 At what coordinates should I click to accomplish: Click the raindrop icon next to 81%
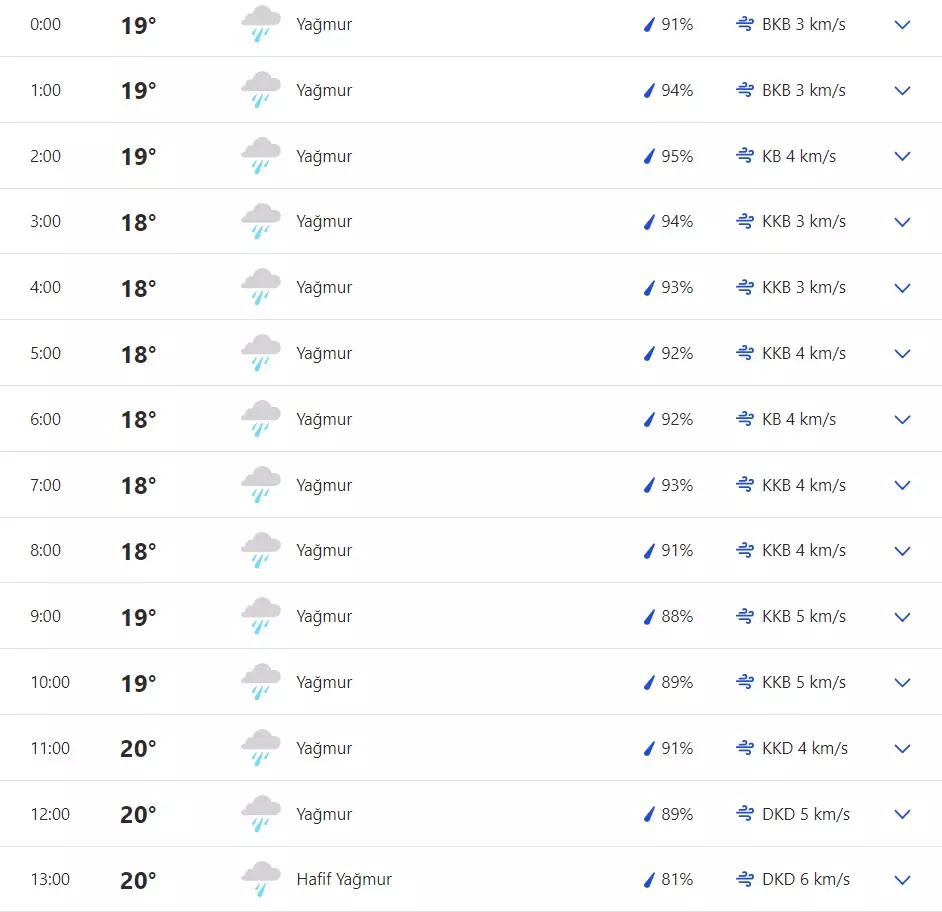[649, 880]
